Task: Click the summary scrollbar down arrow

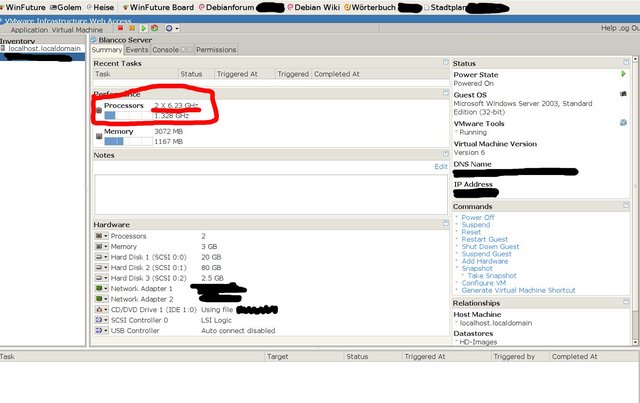Action: click(636, 342)
